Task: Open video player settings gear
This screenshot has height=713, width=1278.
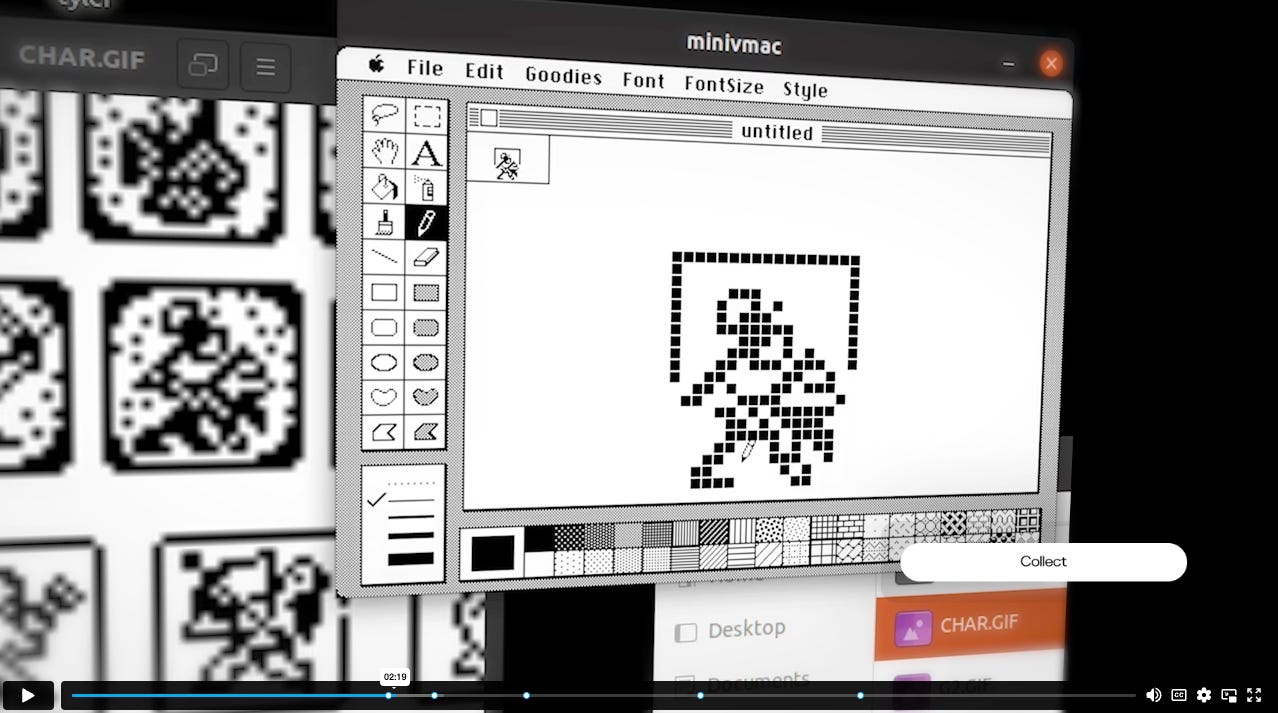Action: [1204, 695]
